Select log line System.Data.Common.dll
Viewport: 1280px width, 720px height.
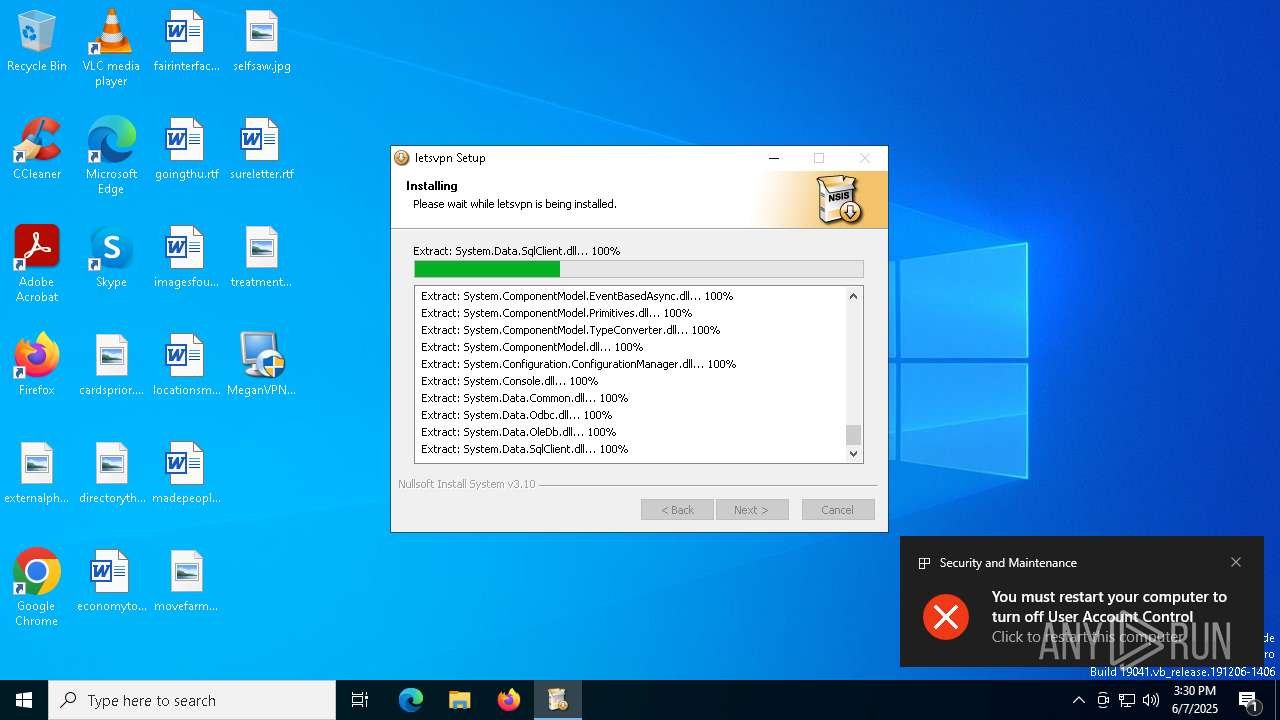pos(524,398)
